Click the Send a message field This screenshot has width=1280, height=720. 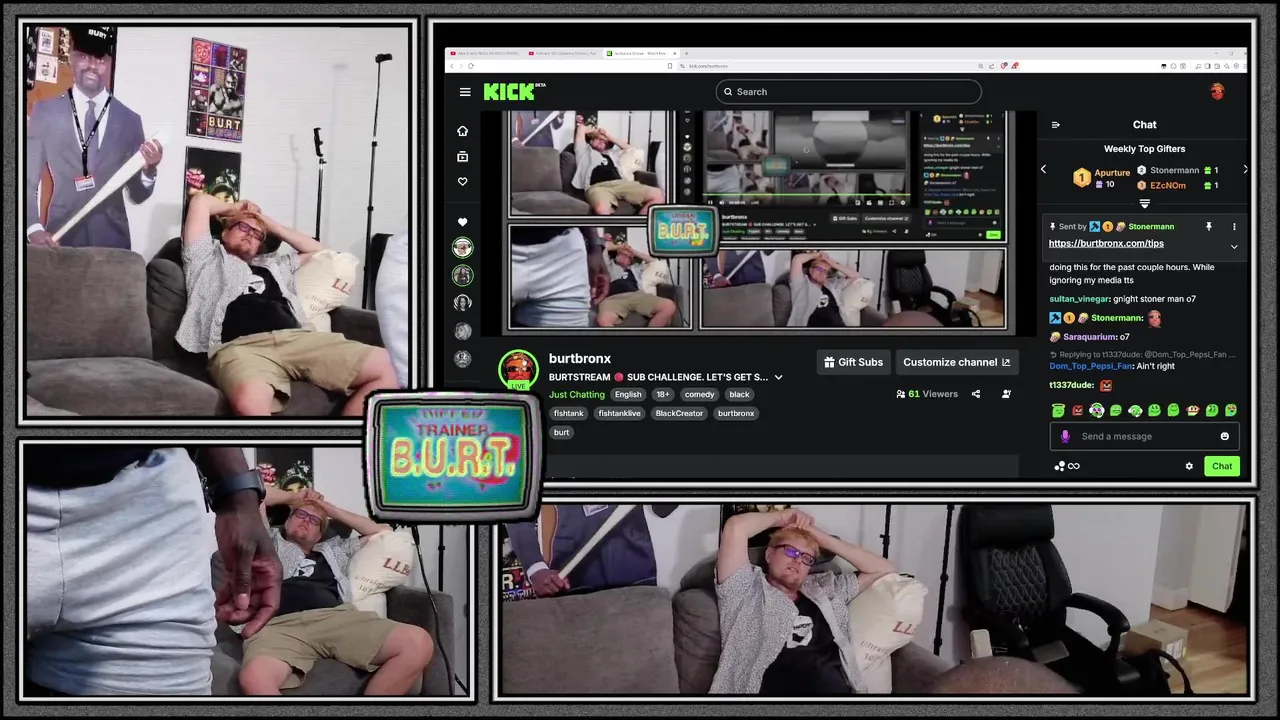click(x=1145, y=437)
